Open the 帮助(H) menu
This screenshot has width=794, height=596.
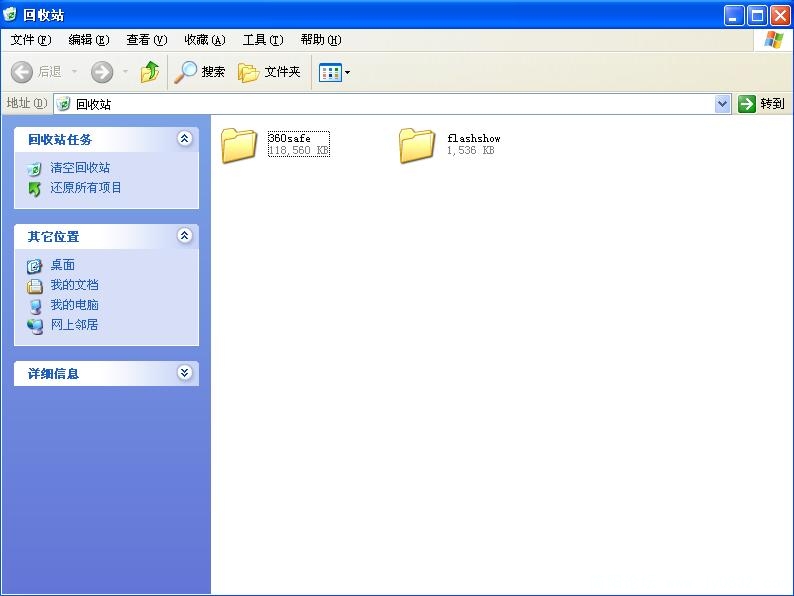tap(321, 39)
